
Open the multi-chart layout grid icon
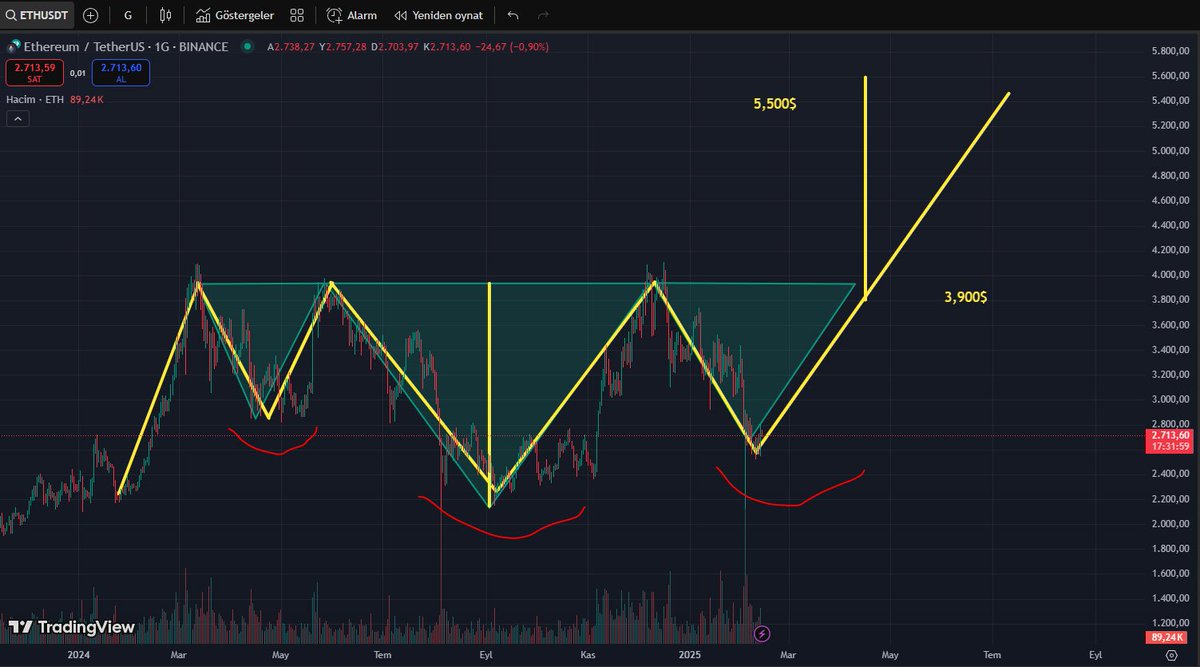pyautogui.click(x=296, y=15)
